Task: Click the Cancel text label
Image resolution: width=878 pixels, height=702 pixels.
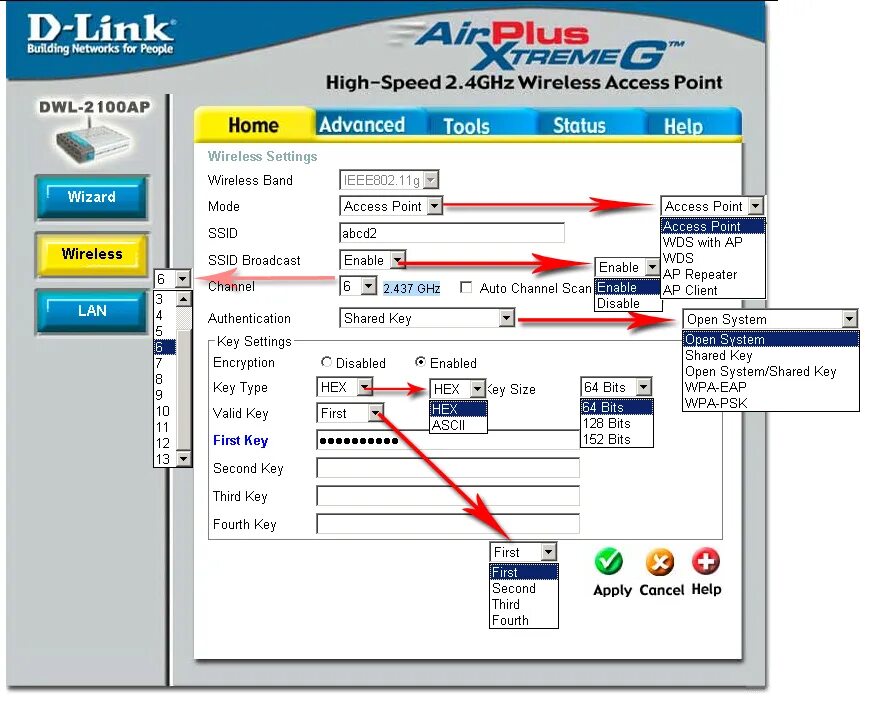Action: click(661, 590)
